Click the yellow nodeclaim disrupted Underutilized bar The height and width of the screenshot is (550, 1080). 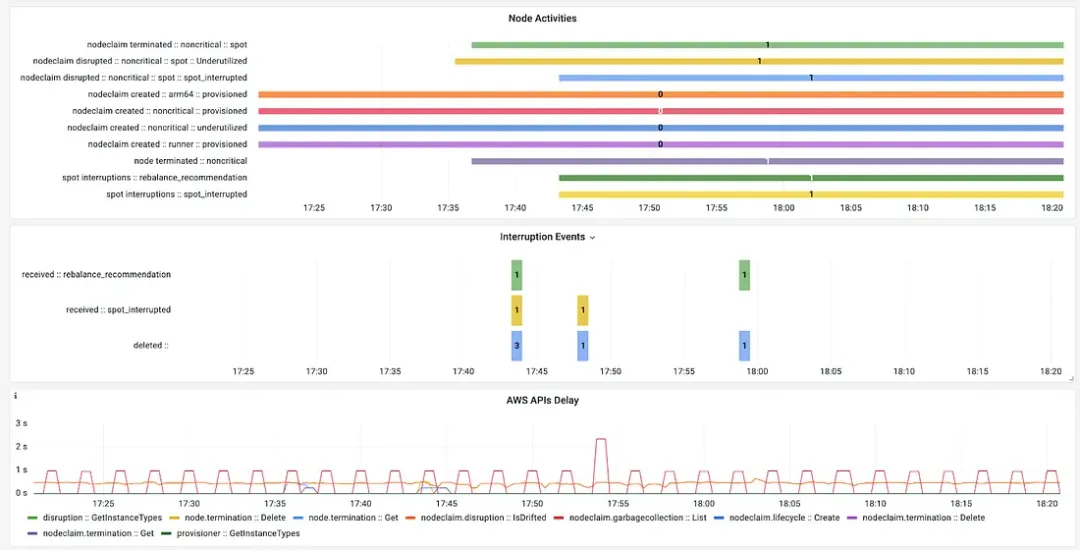click(x=759, y=61)
